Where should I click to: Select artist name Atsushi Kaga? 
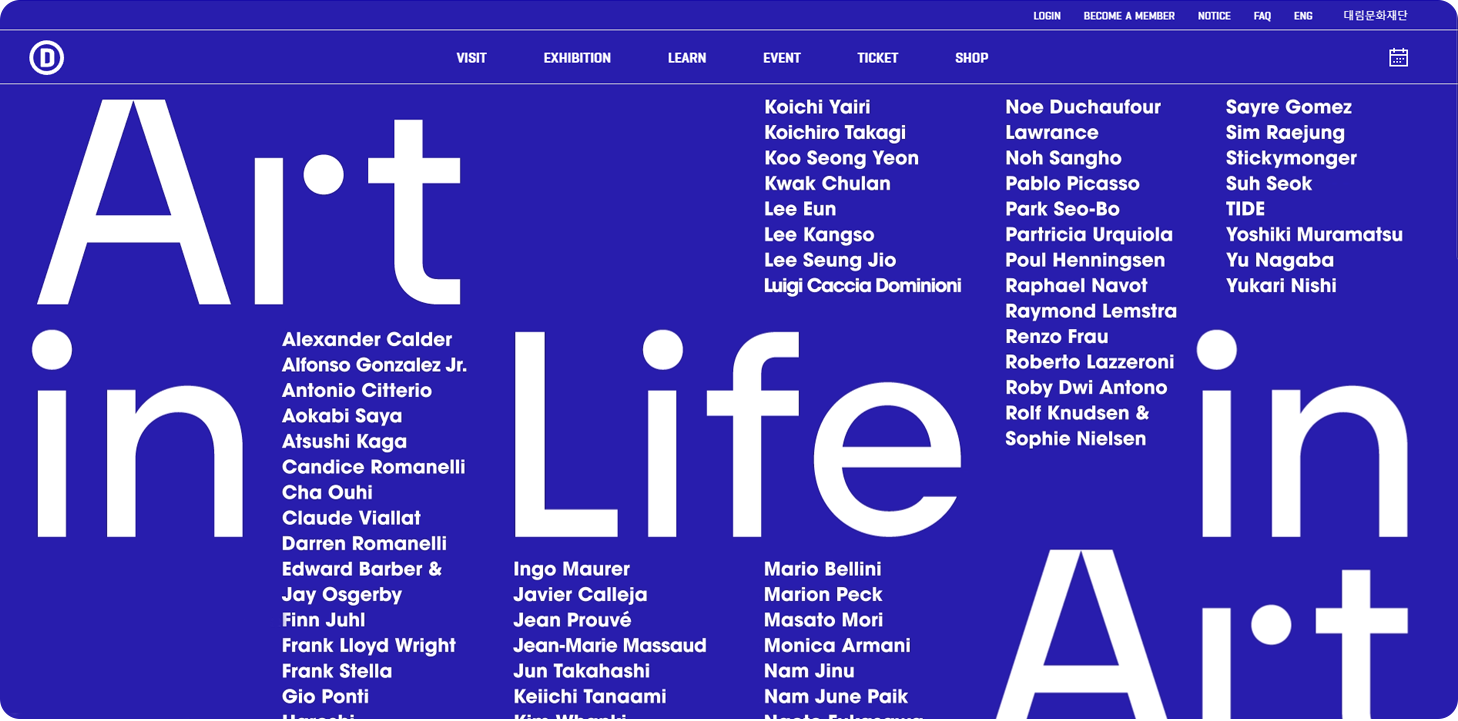(344, 442)
